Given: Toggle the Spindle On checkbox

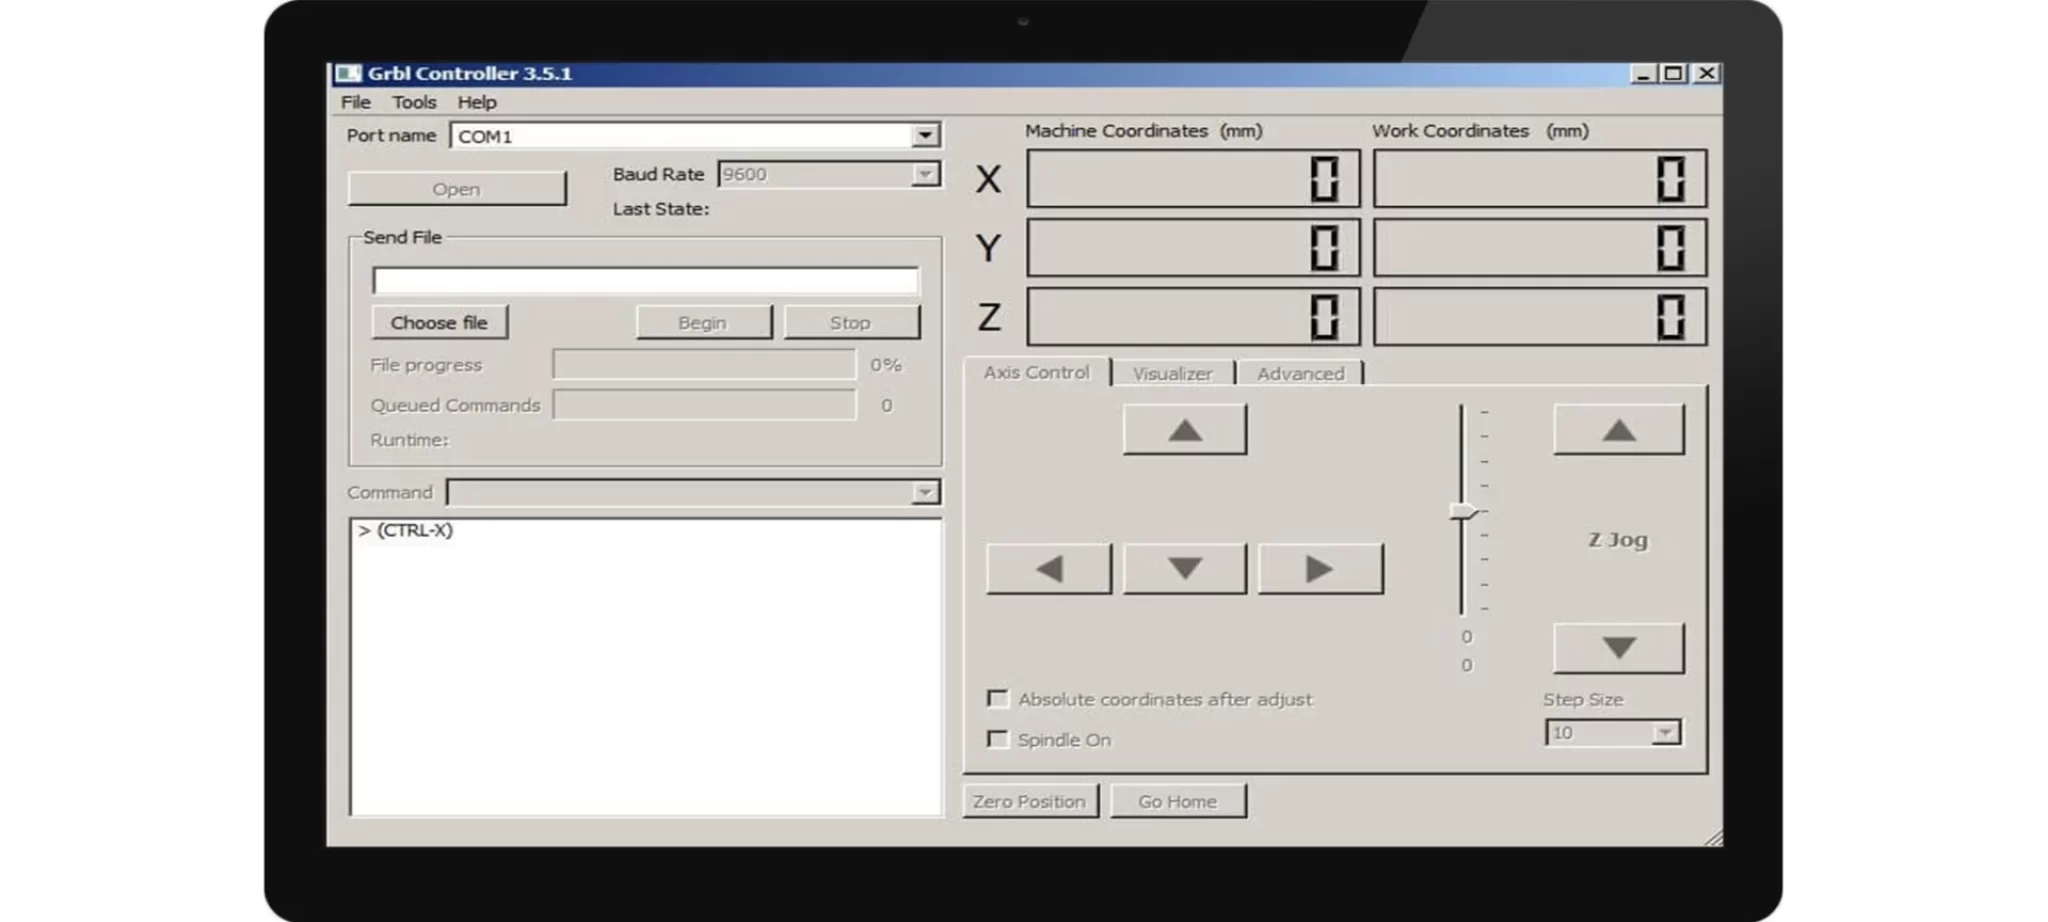Looking at the screenshot, I should (997, 739).
